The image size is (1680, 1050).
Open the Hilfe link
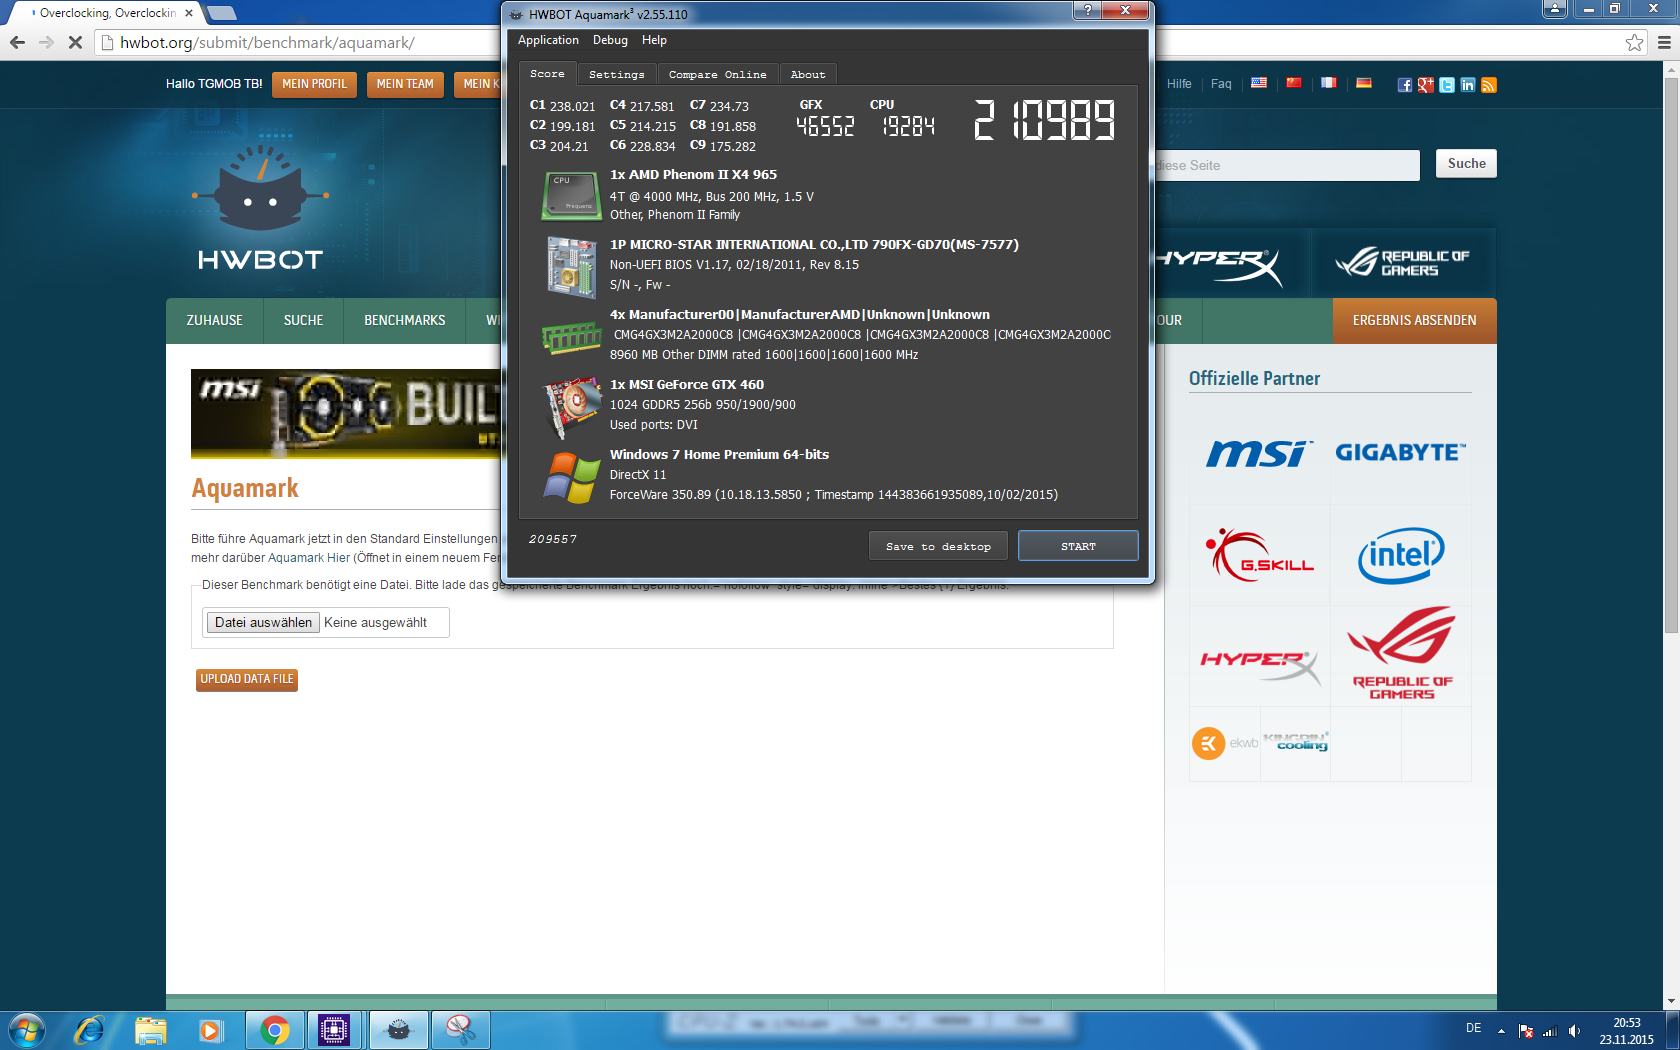(1179, 84)
